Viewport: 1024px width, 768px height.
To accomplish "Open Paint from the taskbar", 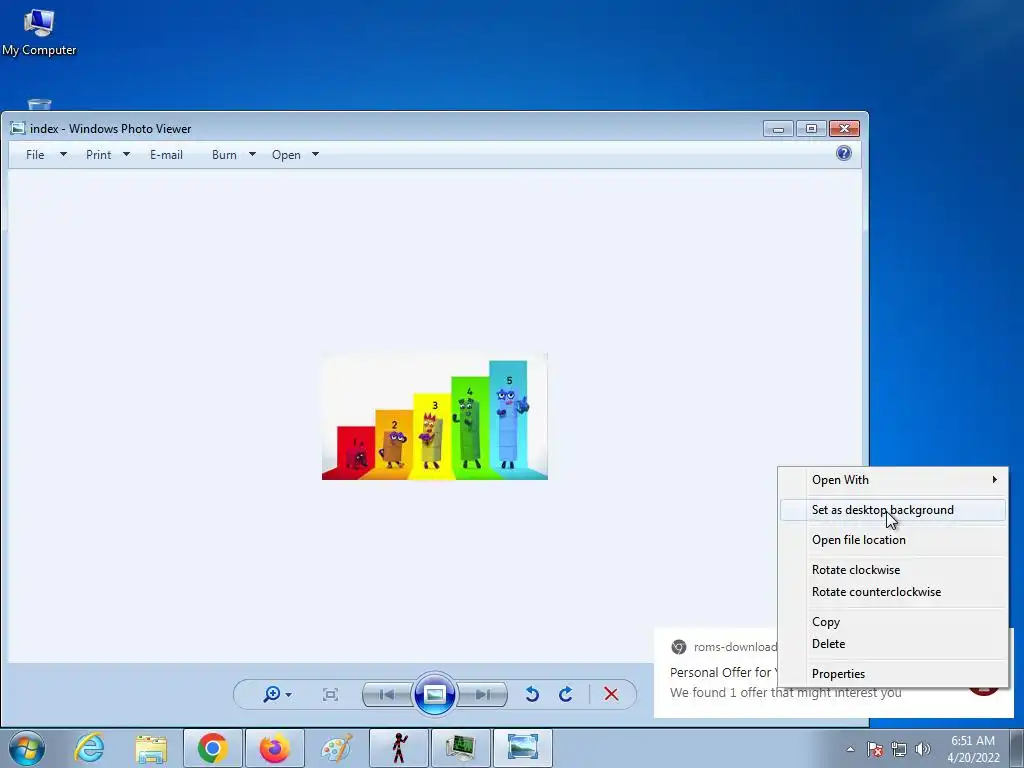I will (336, 748).
